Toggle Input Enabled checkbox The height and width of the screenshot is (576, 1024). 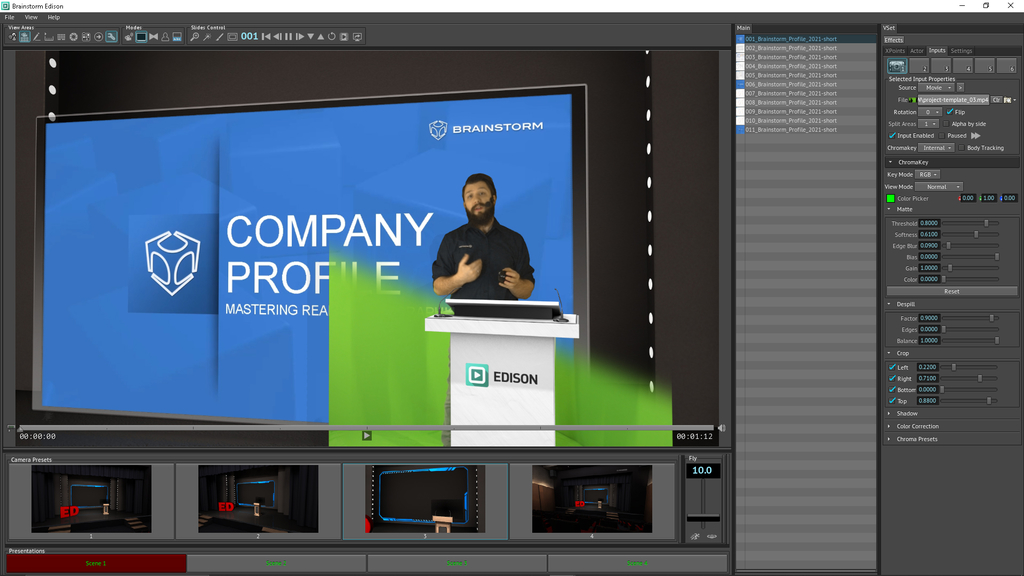click(892, 136)
